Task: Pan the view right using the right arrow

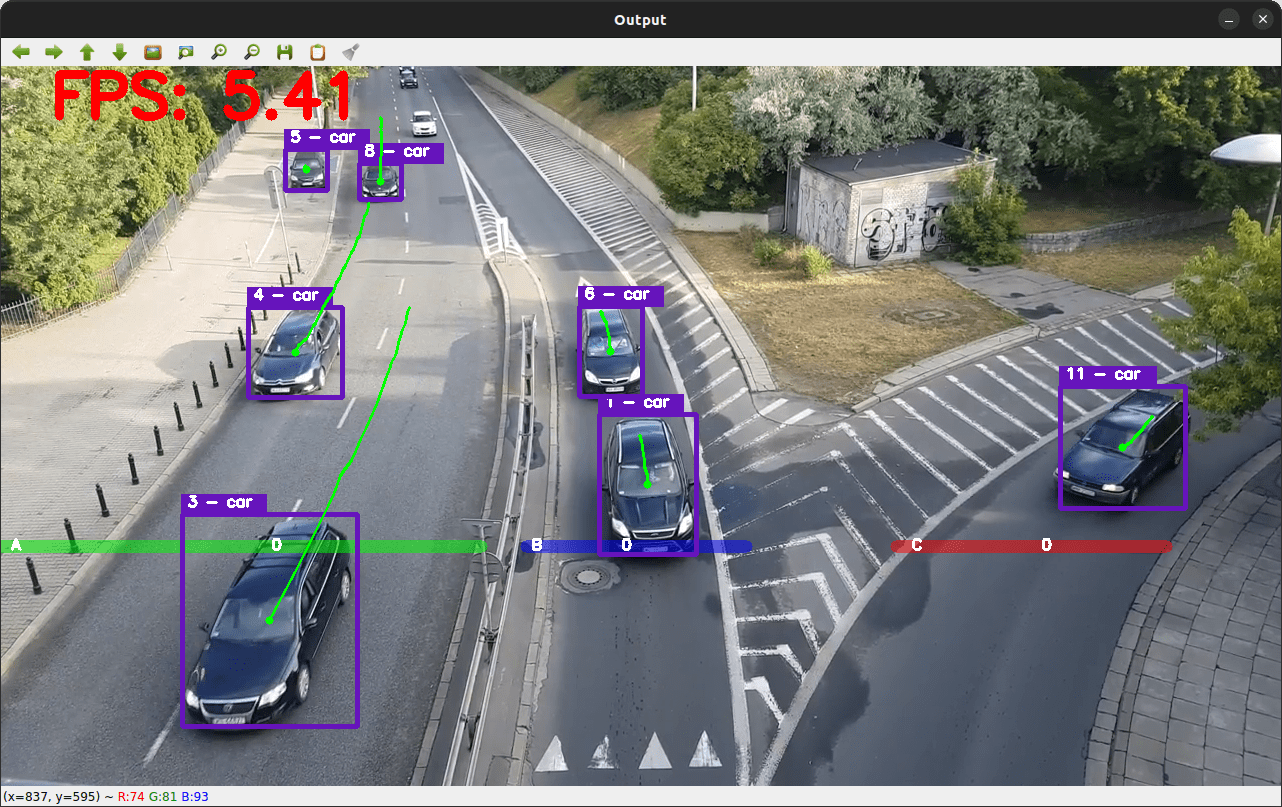Action: [x=54, y=52]
